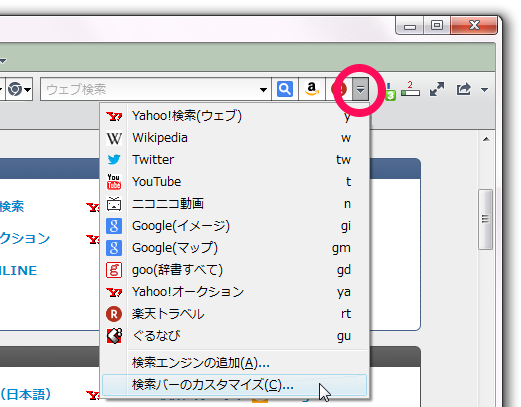This screenshot has width=521, height=407.
Task: Click the Yahoo!オークション Y! icon
Action: [114, 292]
